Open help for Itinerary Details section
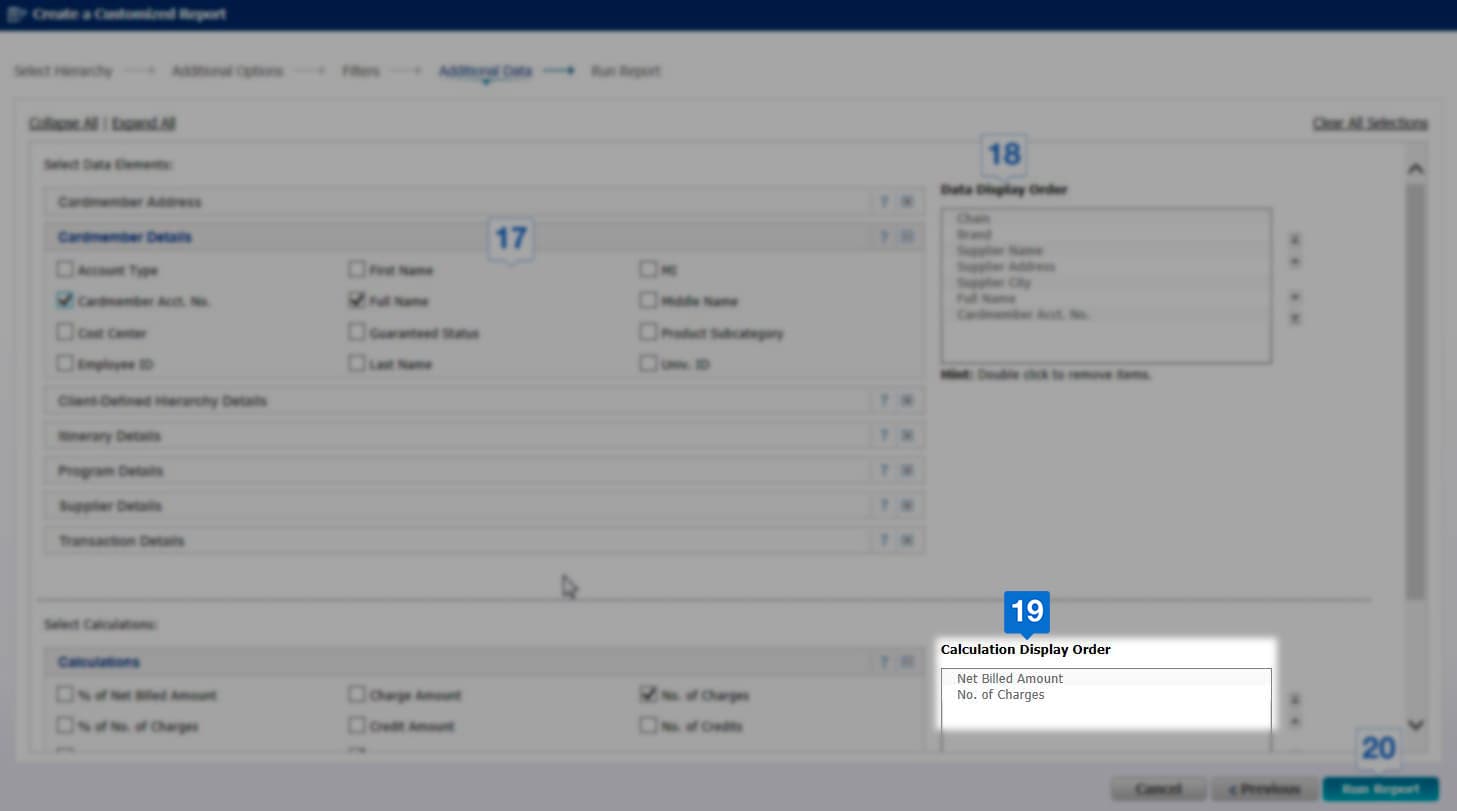The width and height of the screenshot is (1457, 811). tap(884, 436)
